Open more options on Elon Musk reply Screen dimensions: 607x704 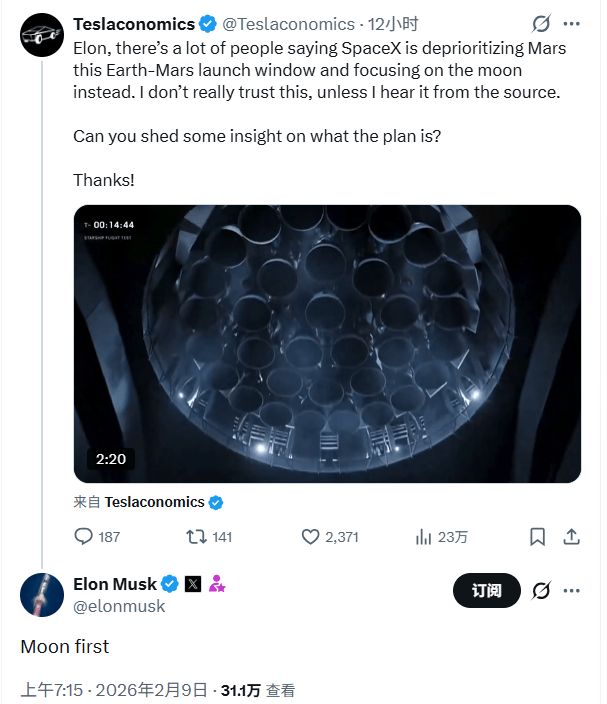pos(572,590)
